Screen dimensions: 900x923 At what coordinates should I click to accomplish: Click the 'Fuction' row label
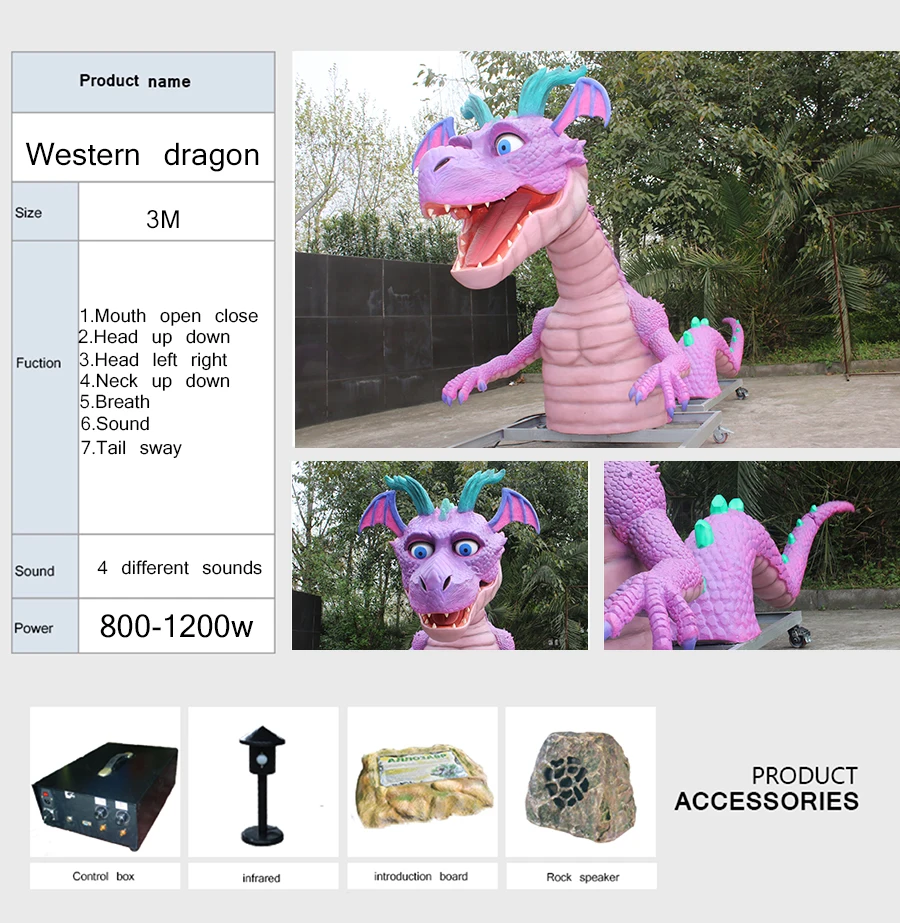point(38,363)
